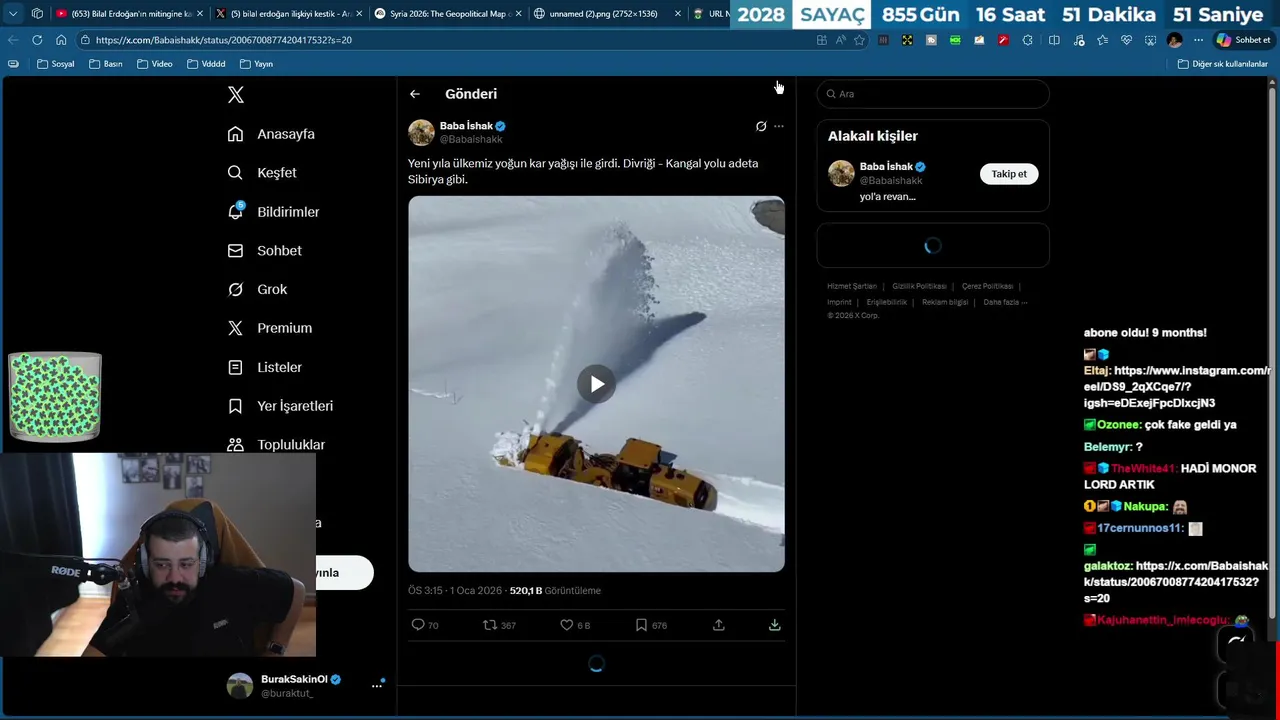Click the reply icon with 70 comments
Image resolution: width=1280 pixels, height=720 pixels.
425,625
